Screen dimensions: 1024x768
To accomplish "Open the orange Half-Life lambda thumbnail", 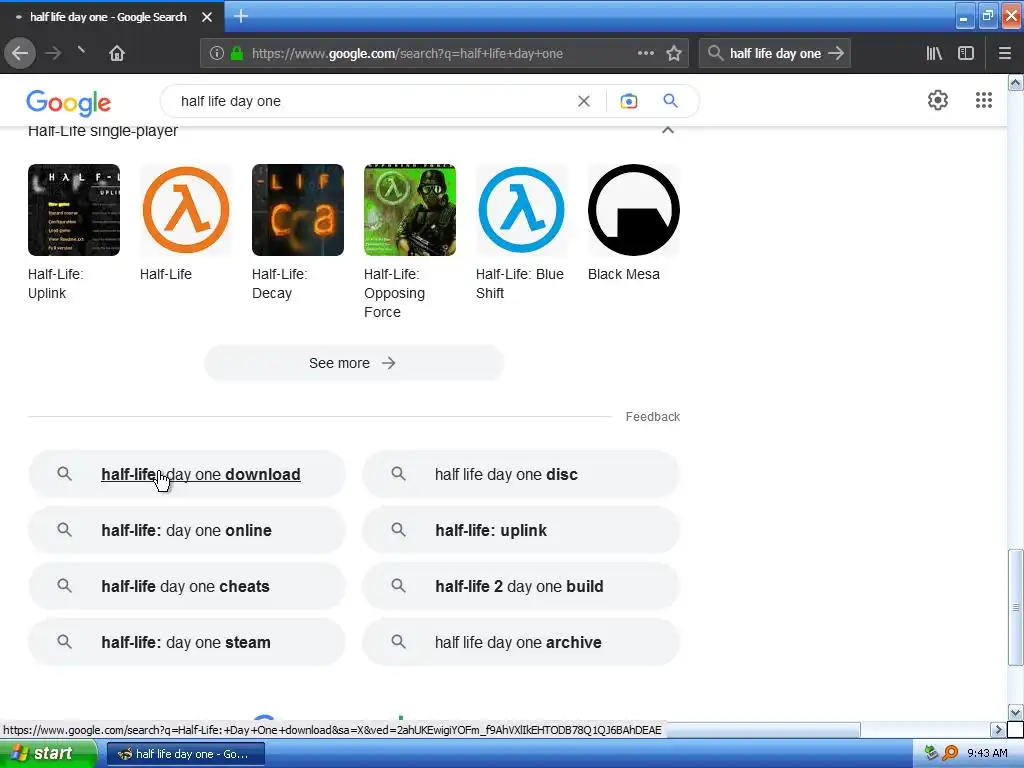I will click(x=186, y=210).
